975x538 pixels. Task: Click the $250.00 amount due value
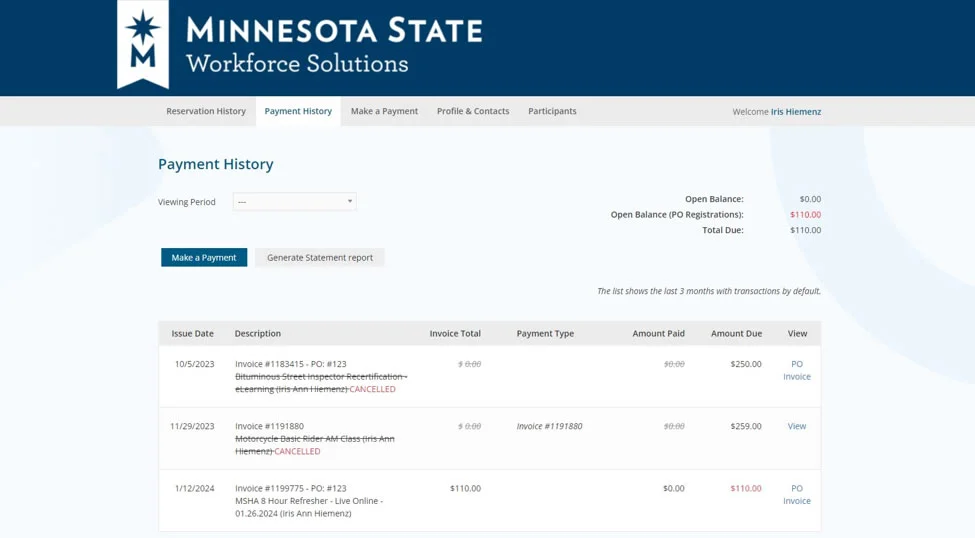(746, 364)
